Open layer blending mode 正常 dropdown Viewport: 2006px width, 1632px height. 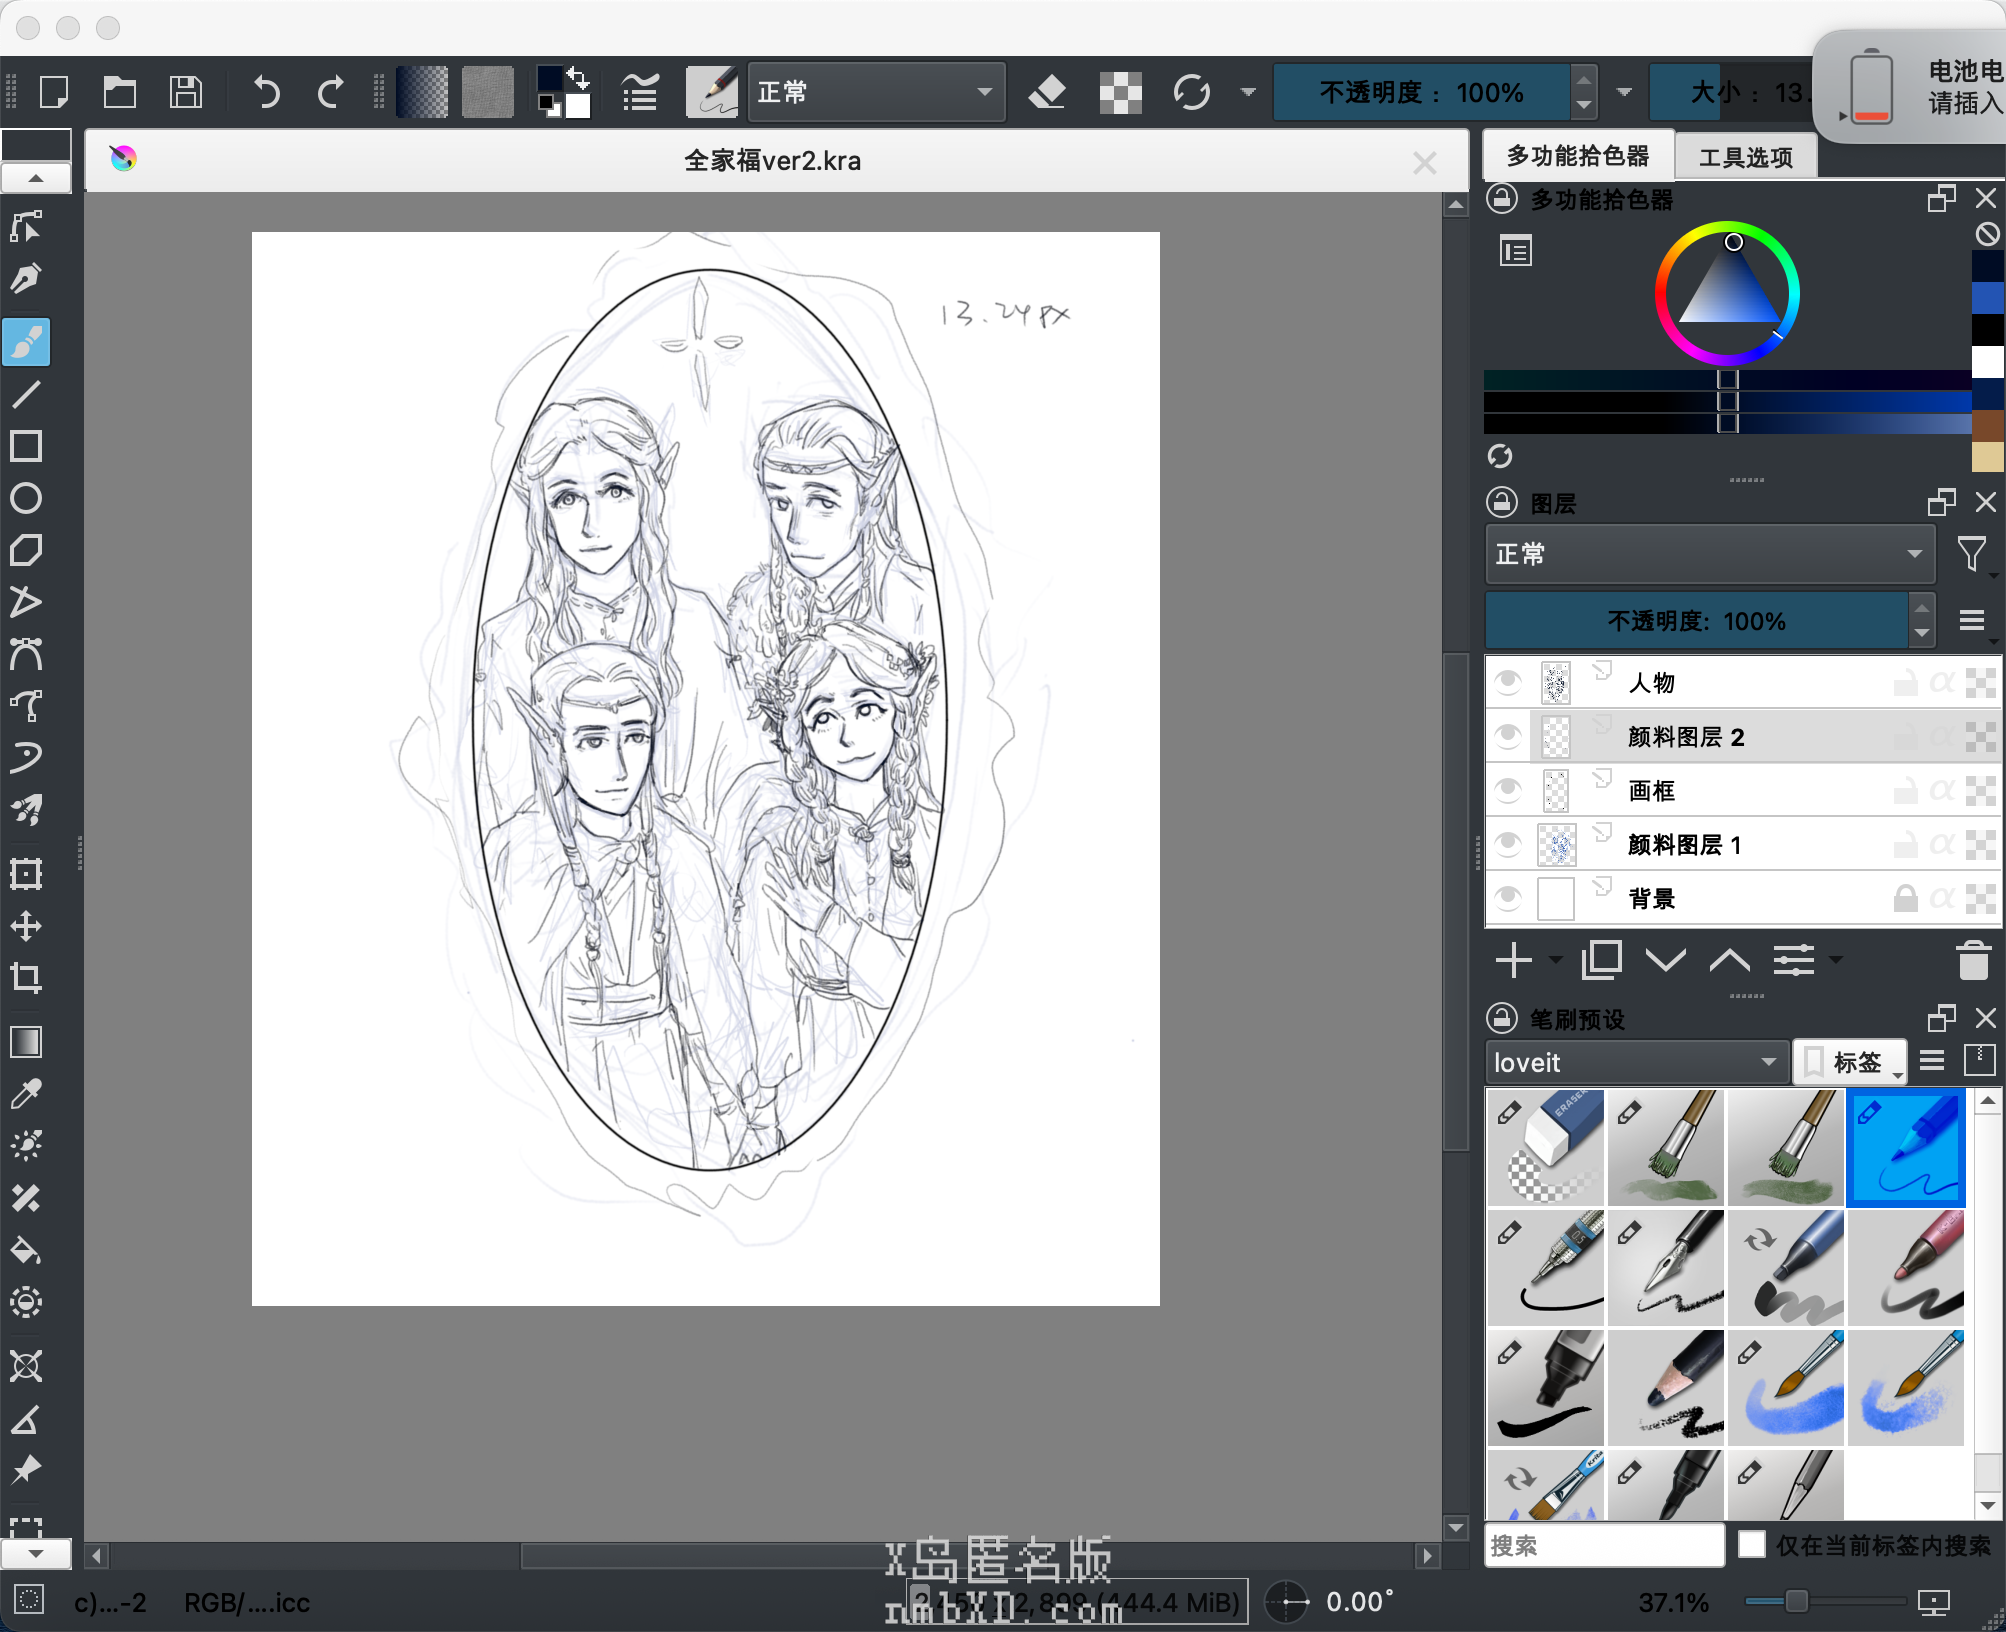(1710, 554)
